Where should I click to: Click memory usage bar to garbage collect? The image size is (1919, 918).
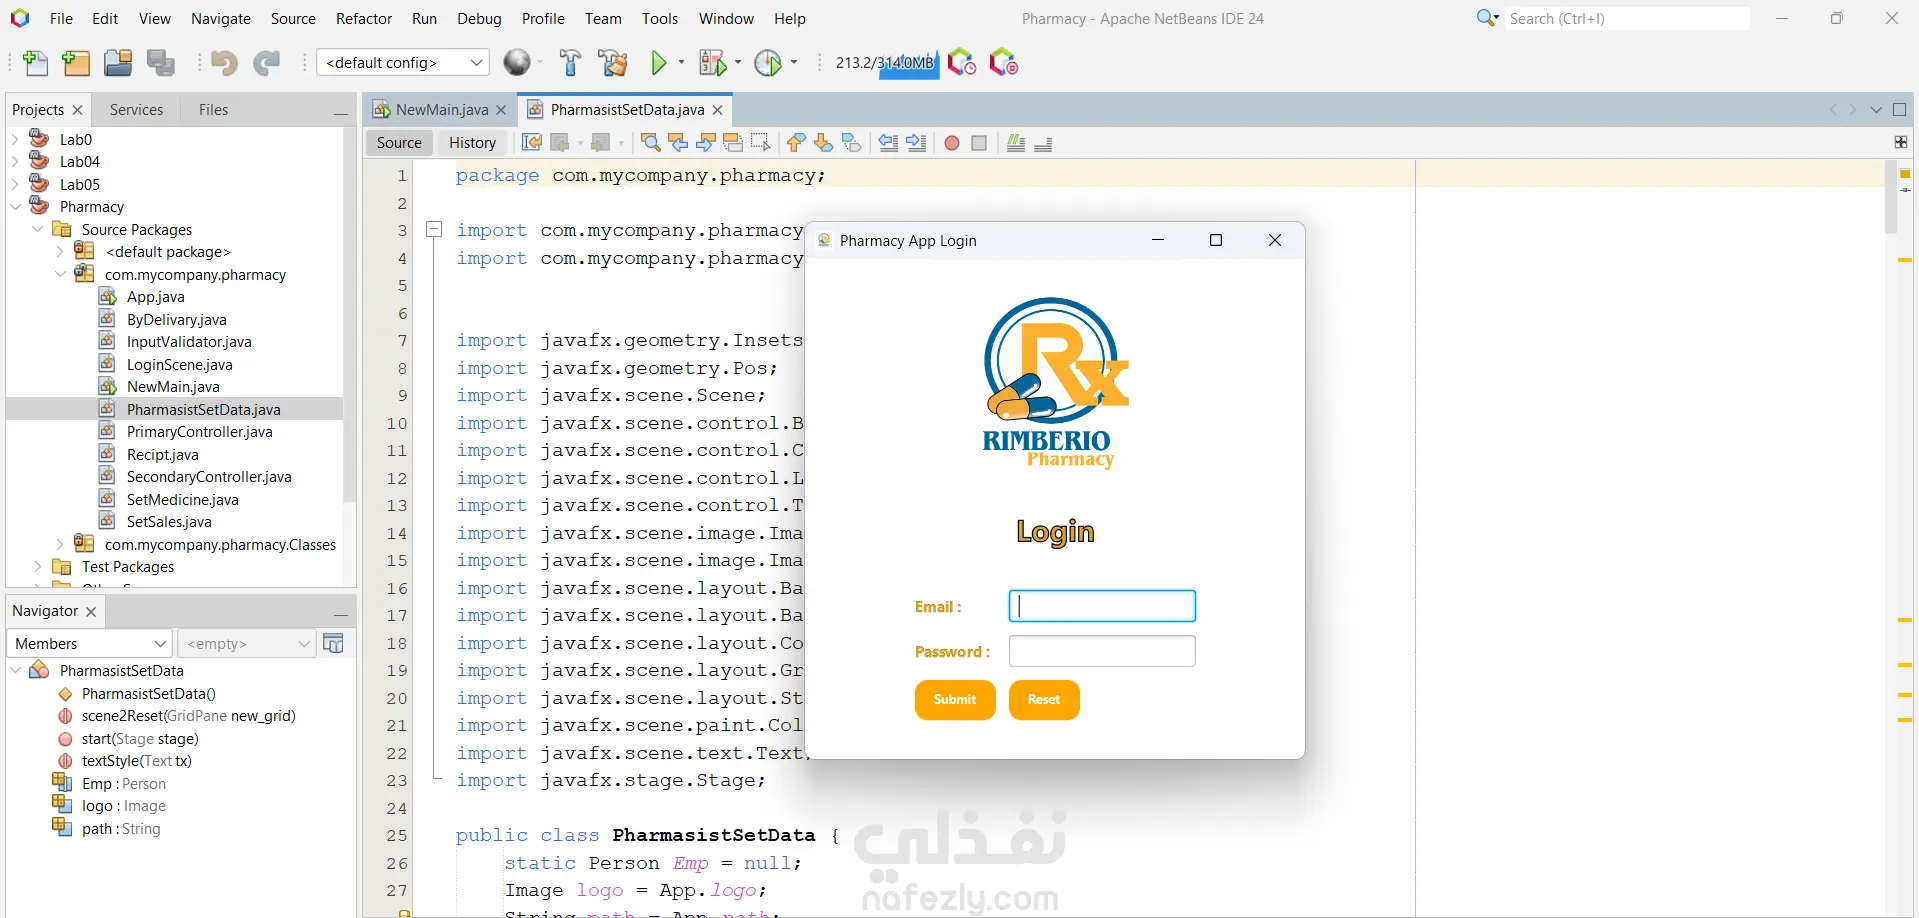pos(886,63)
